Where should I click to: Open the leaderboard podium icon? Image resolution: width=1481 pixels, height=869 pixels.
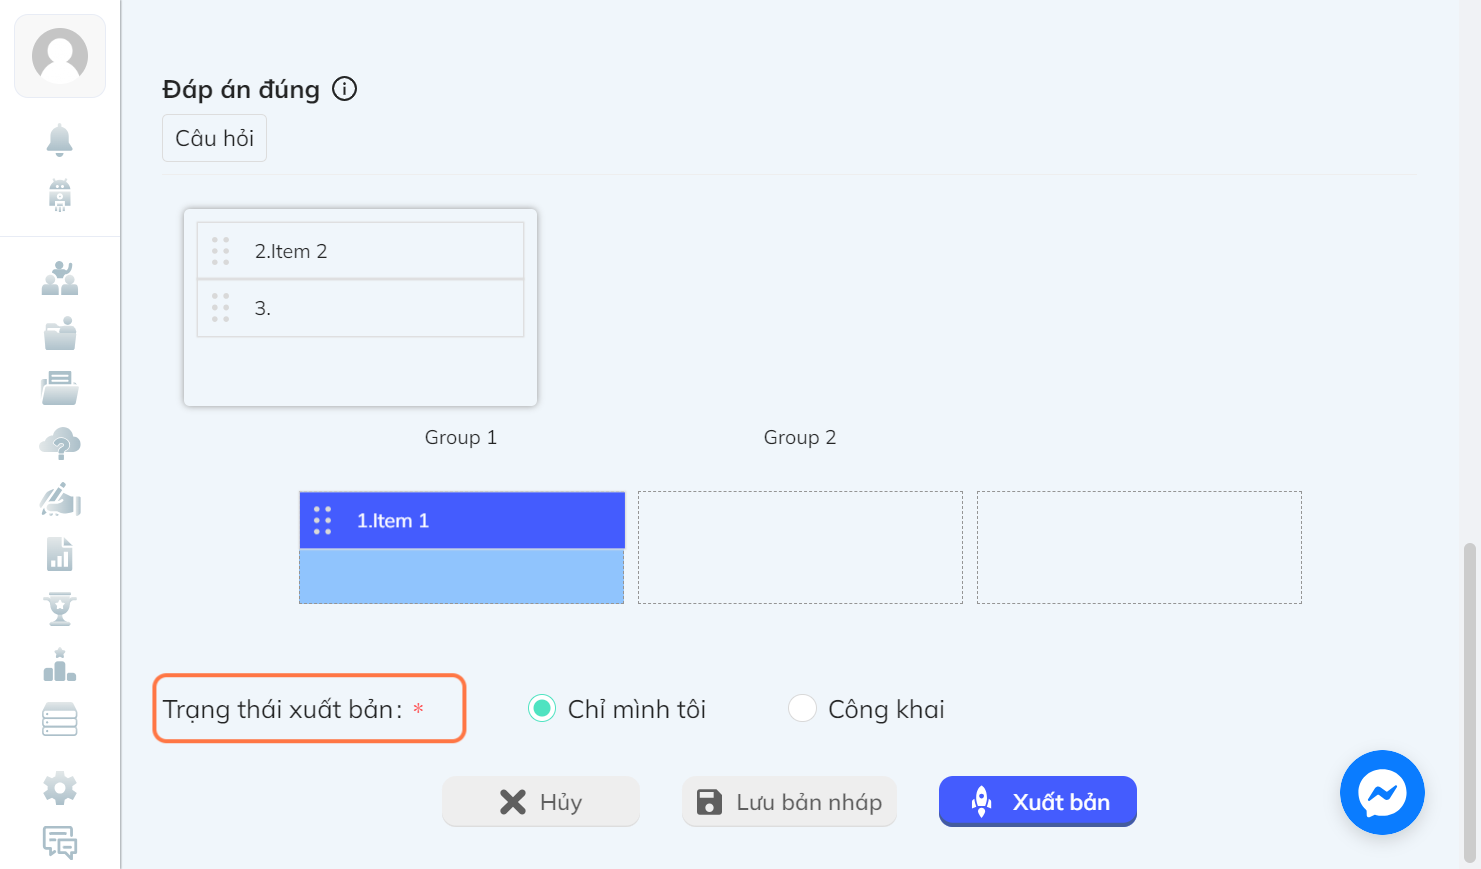[x=60, y=665]
